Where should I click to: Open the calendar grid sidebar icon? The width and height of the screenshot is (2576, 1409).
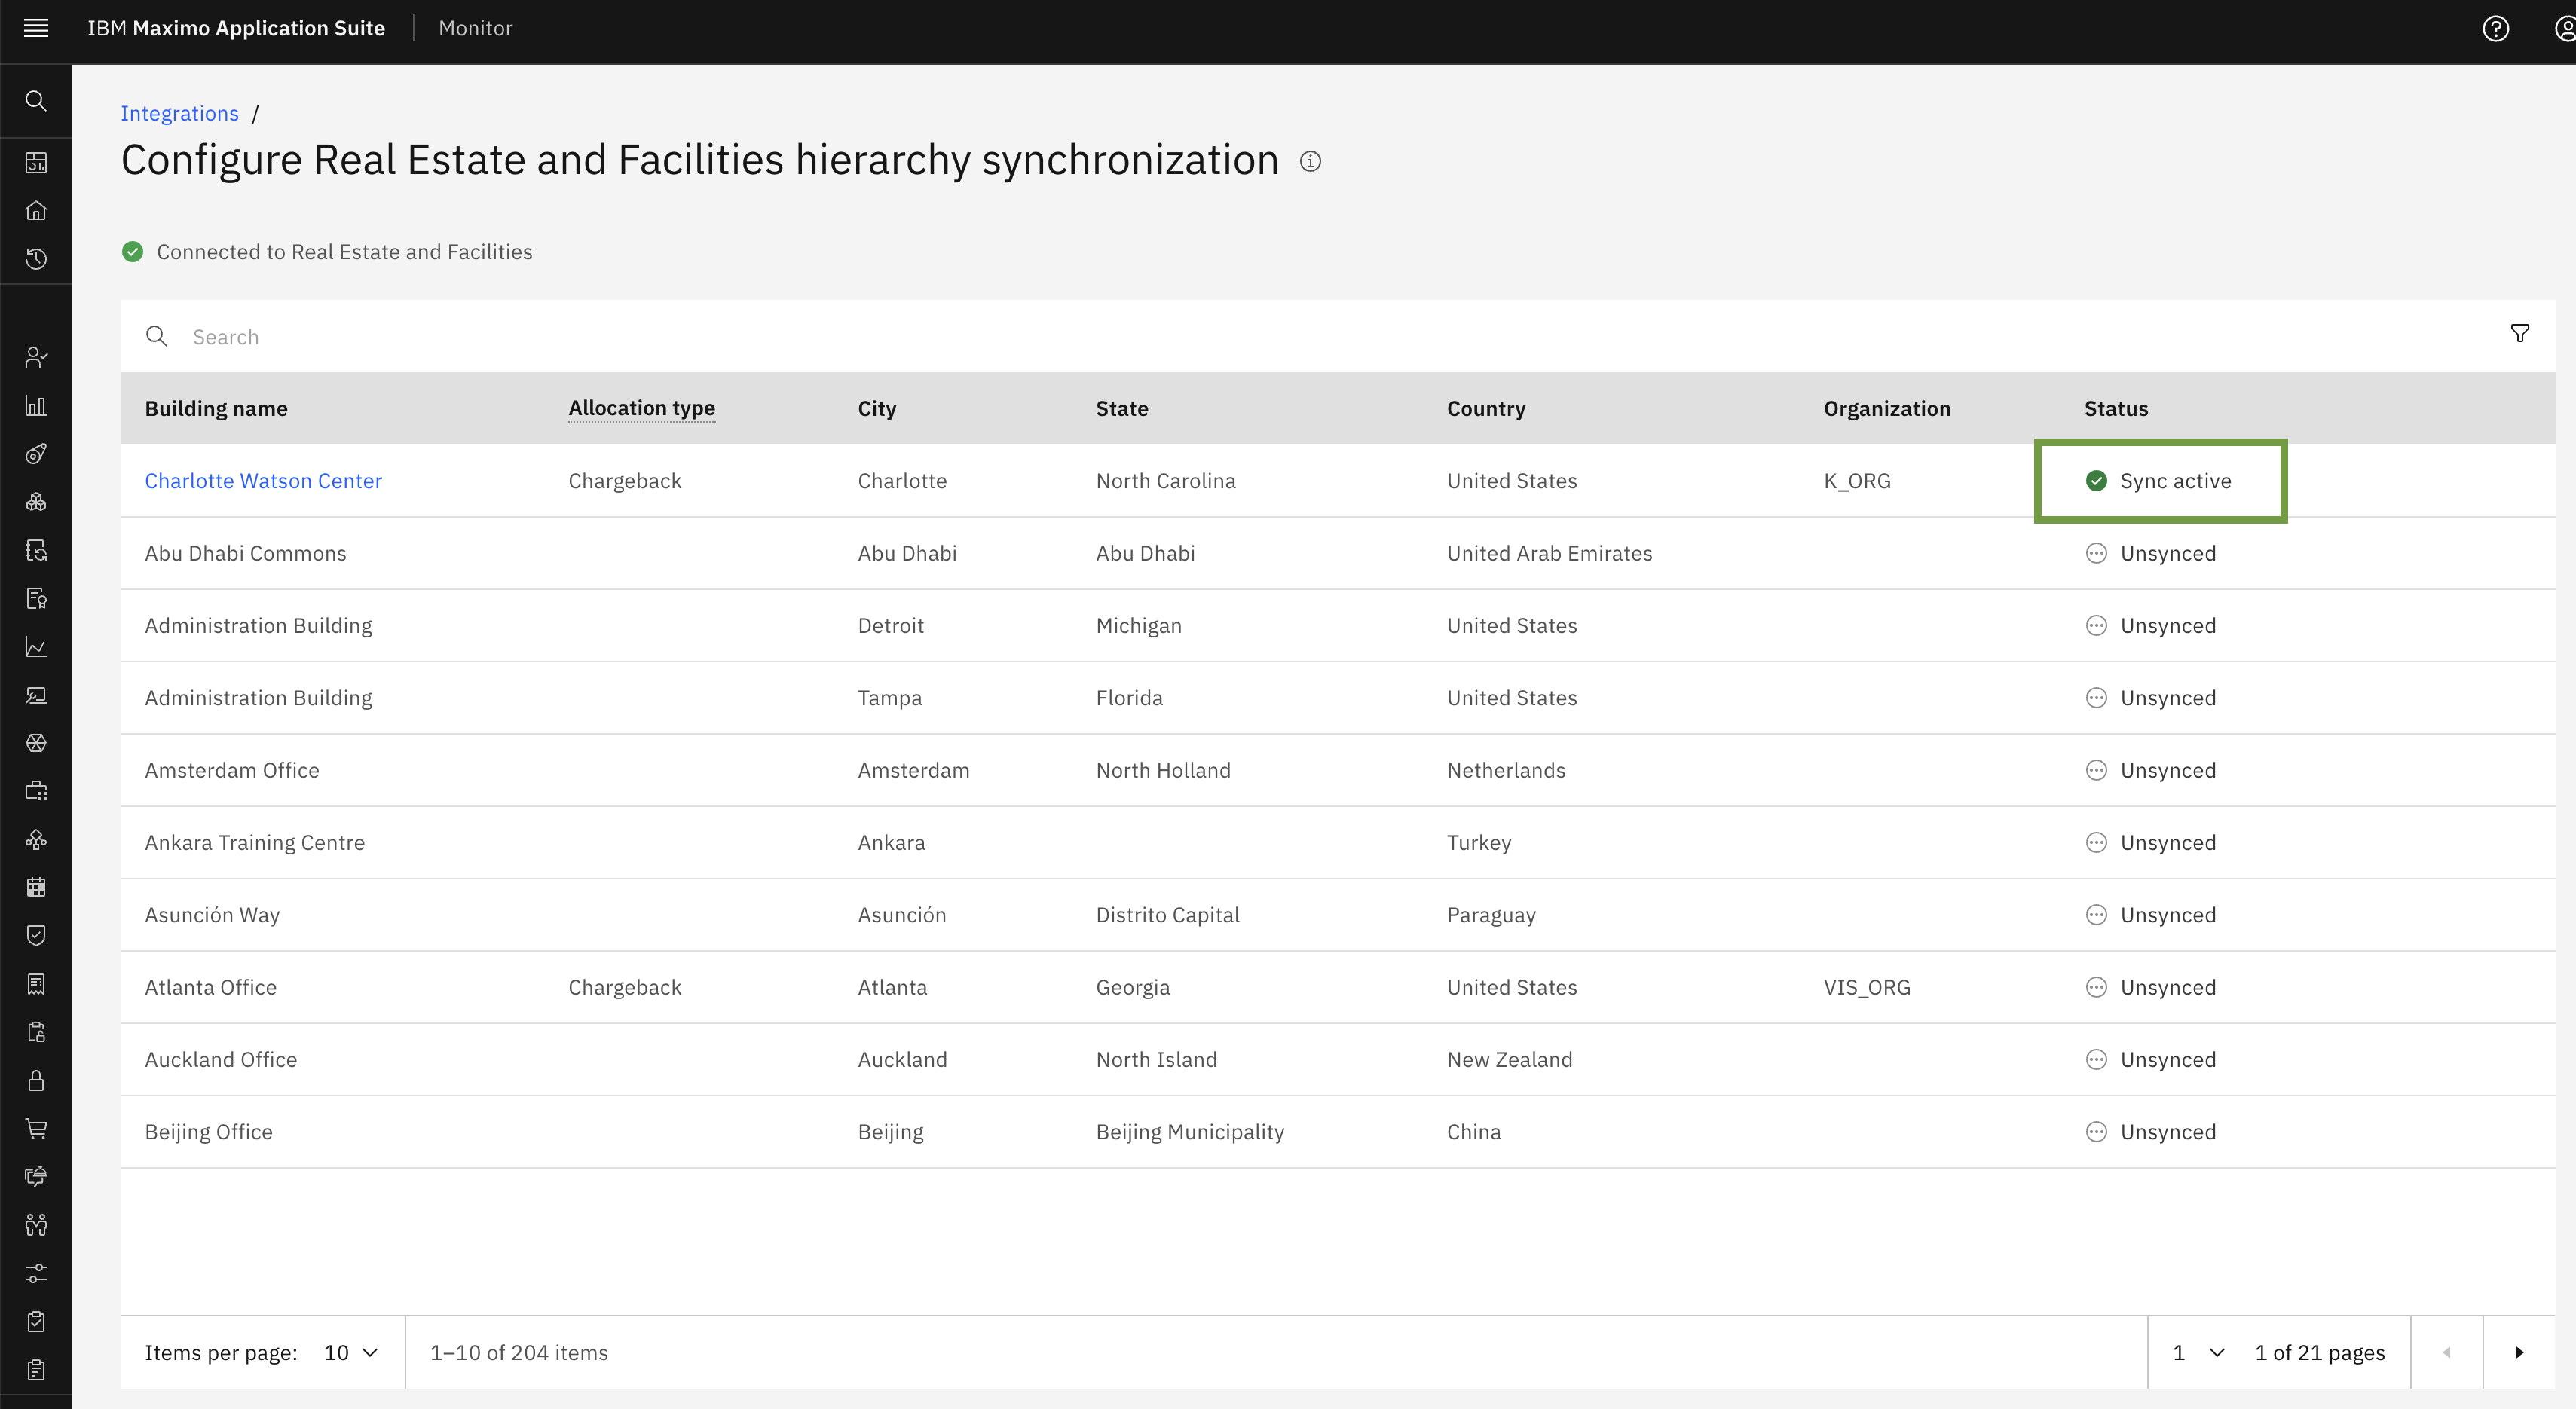point(36,887)
